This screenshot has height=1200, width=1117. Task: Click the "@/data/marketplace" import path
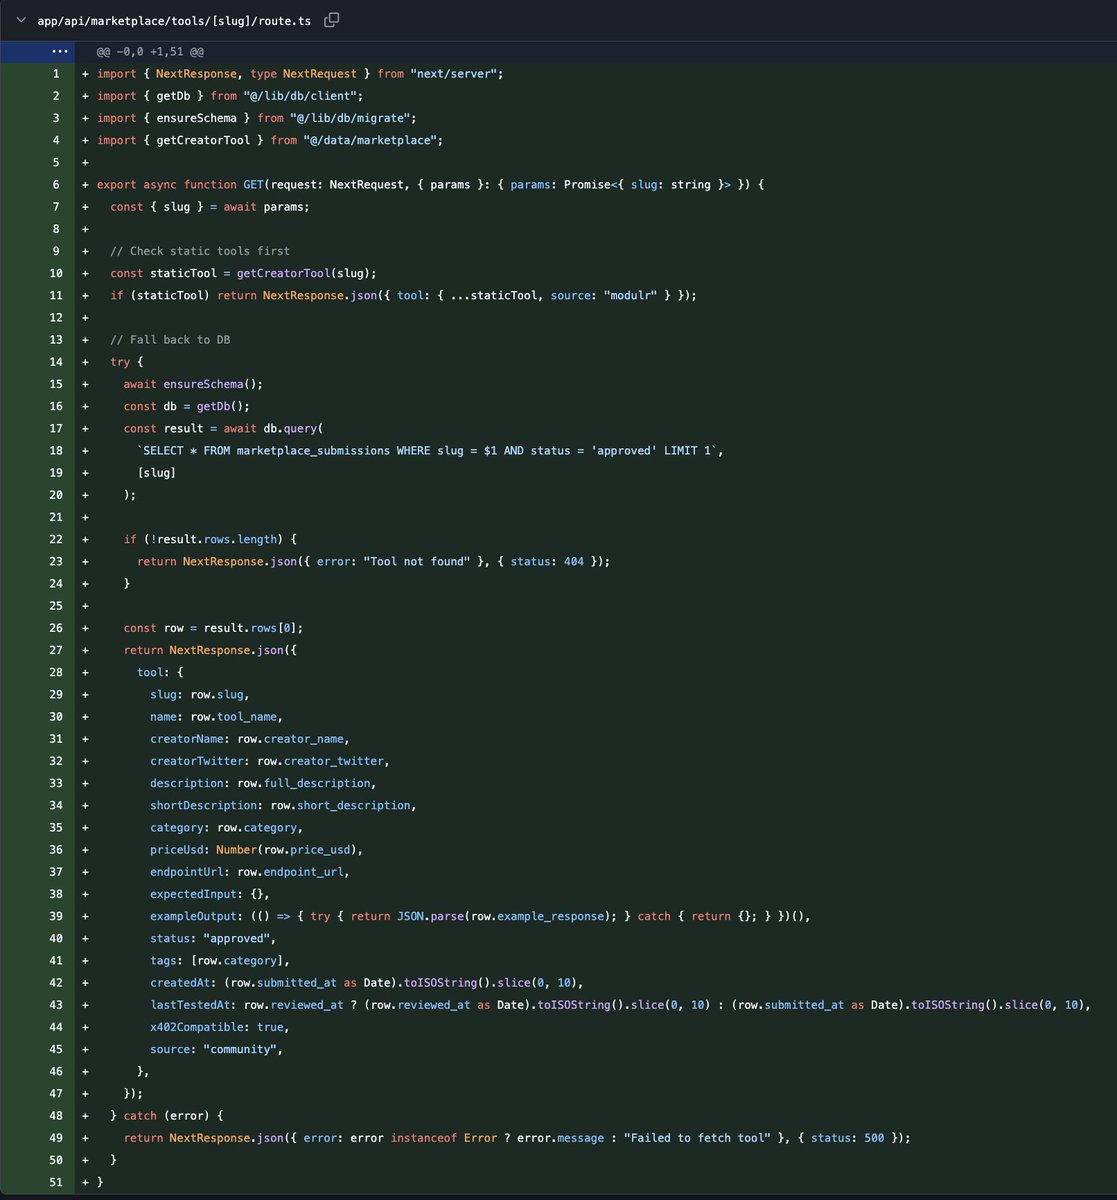pos(370,140)
